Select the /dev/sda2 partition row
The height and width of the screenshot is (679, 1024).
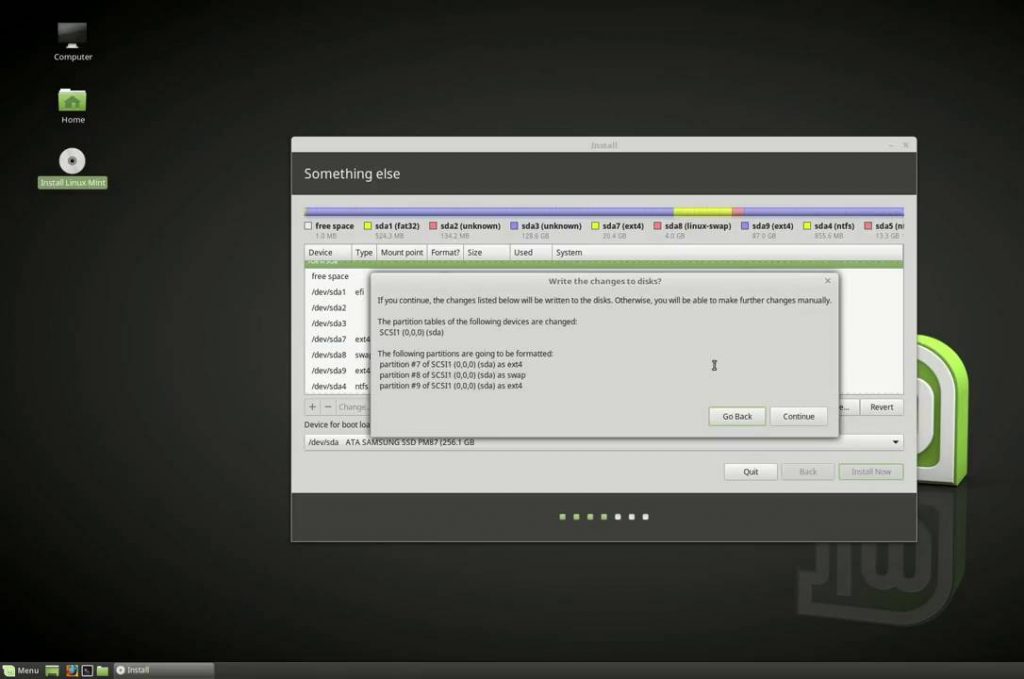pyautogui.click(x=338, y=308)
